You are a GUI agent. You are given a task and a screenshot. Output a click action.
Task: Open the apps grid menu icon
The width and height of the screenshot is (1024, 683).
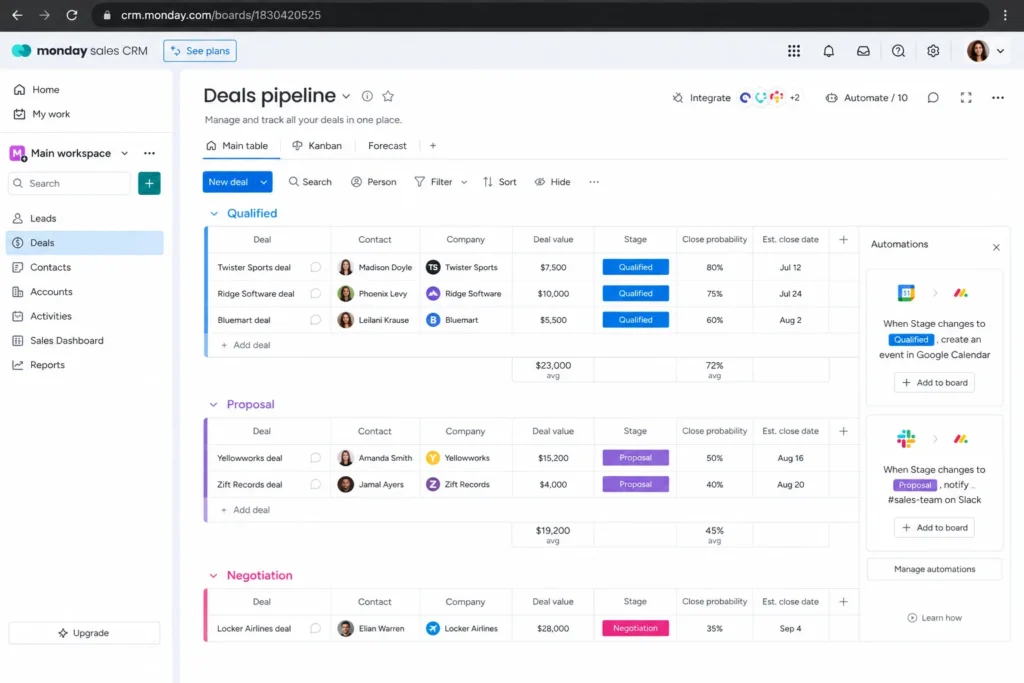click(793, 51)
